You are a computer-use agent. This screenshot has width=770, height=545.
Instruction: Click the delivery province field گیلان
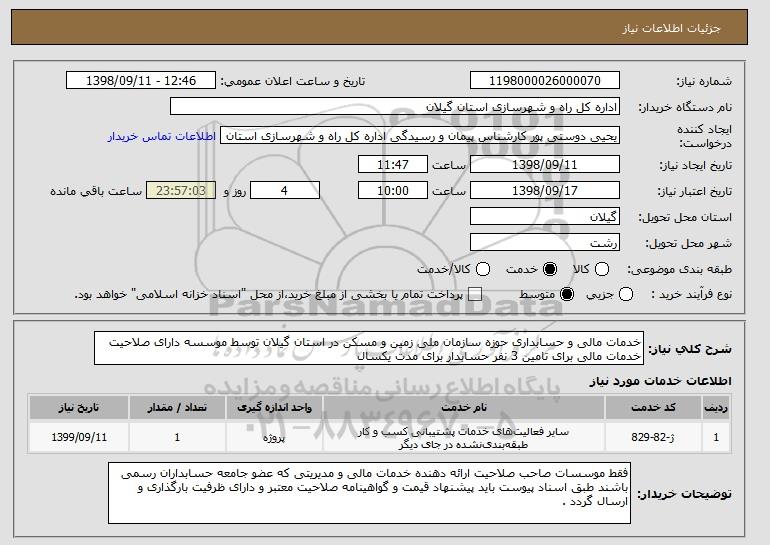545,217
